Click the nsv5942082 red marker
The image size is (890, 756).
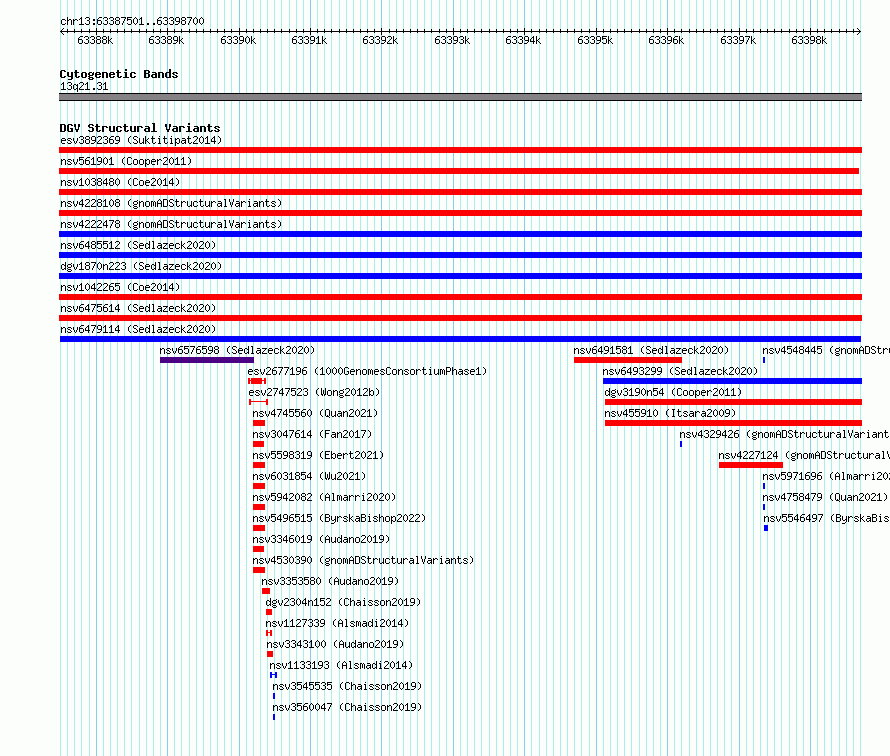click(x=259, y=507)
